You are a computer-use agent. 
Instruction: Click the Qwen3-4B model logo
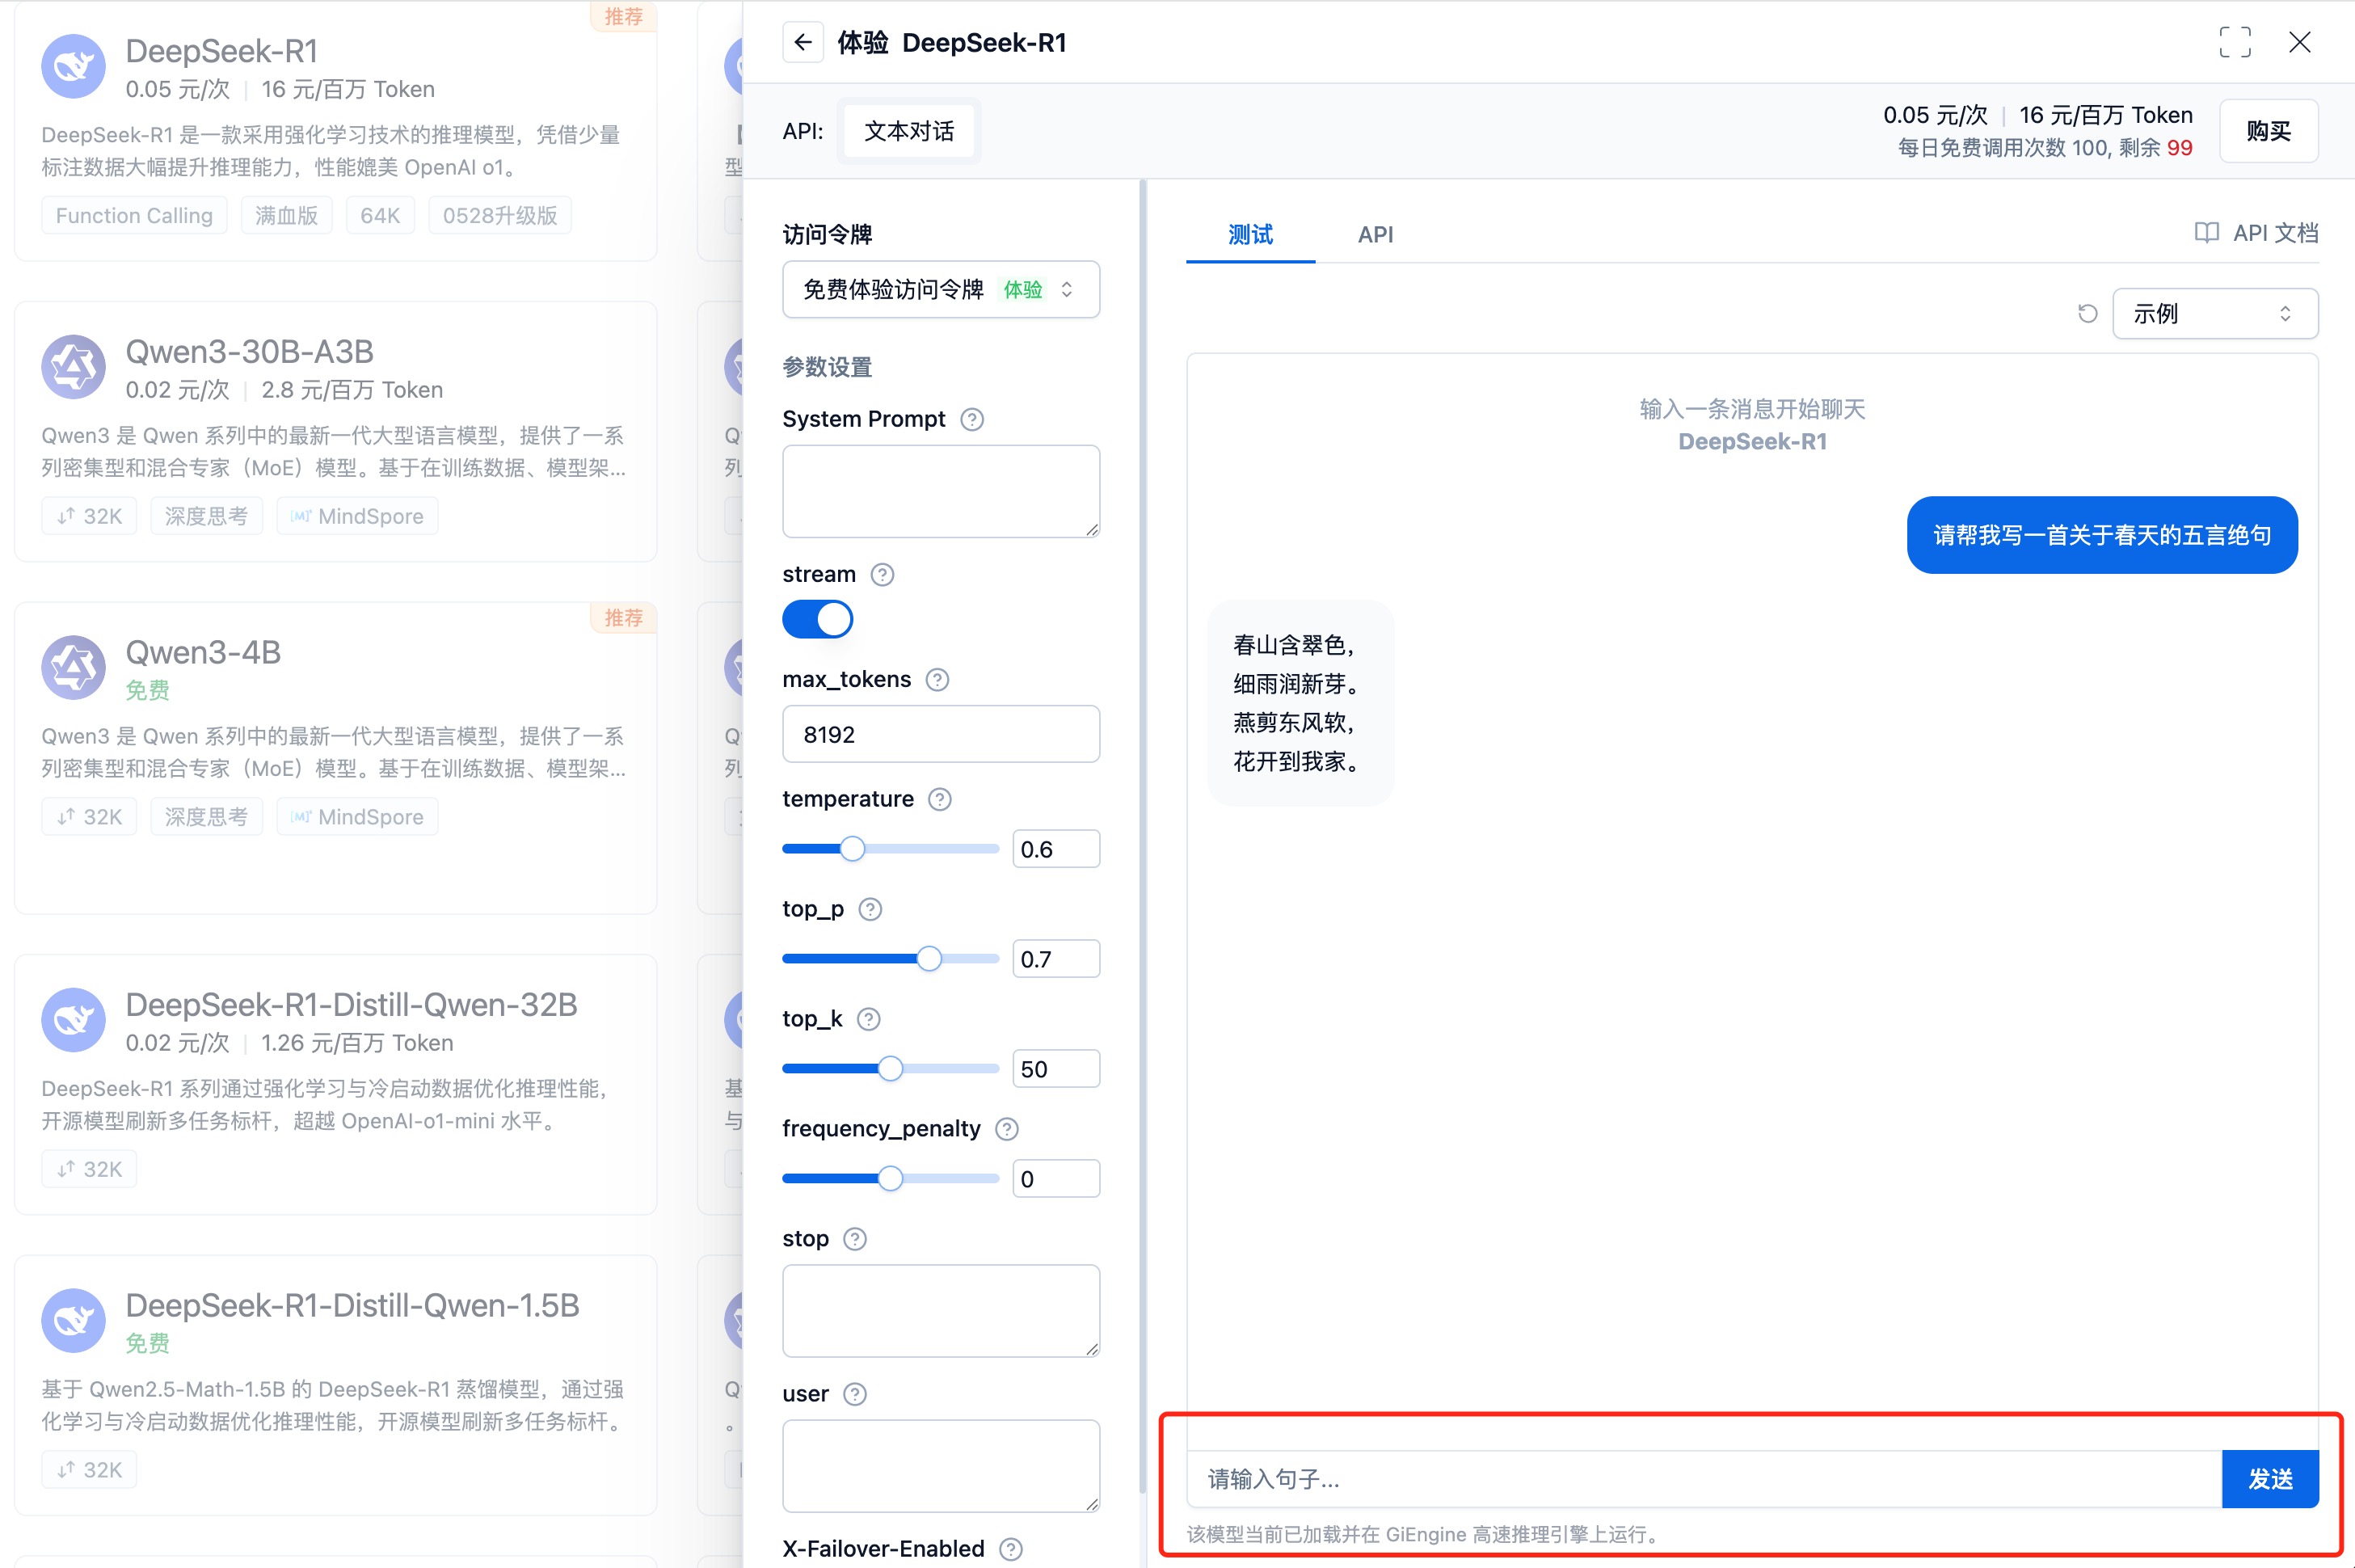pyautogui.click(x=73, y=667)
